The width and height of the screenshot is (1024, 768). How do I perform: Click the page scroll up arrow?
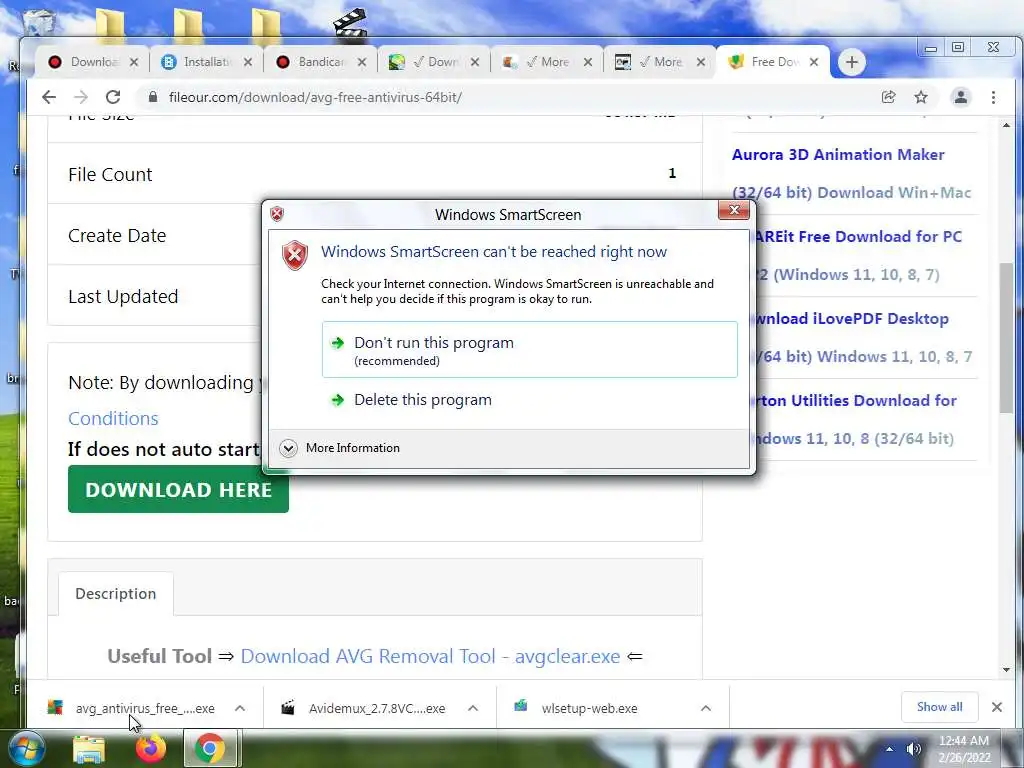[1006, 124]
